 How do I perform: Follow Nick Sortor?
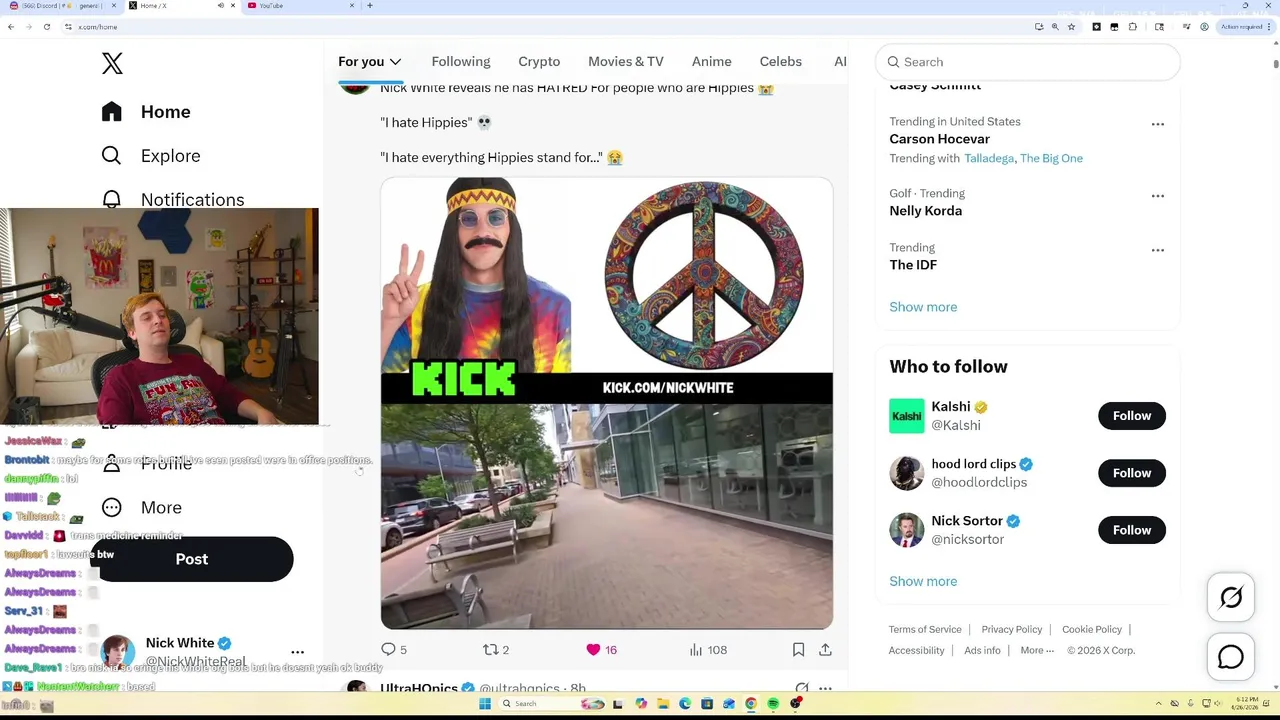point(1132,530)
